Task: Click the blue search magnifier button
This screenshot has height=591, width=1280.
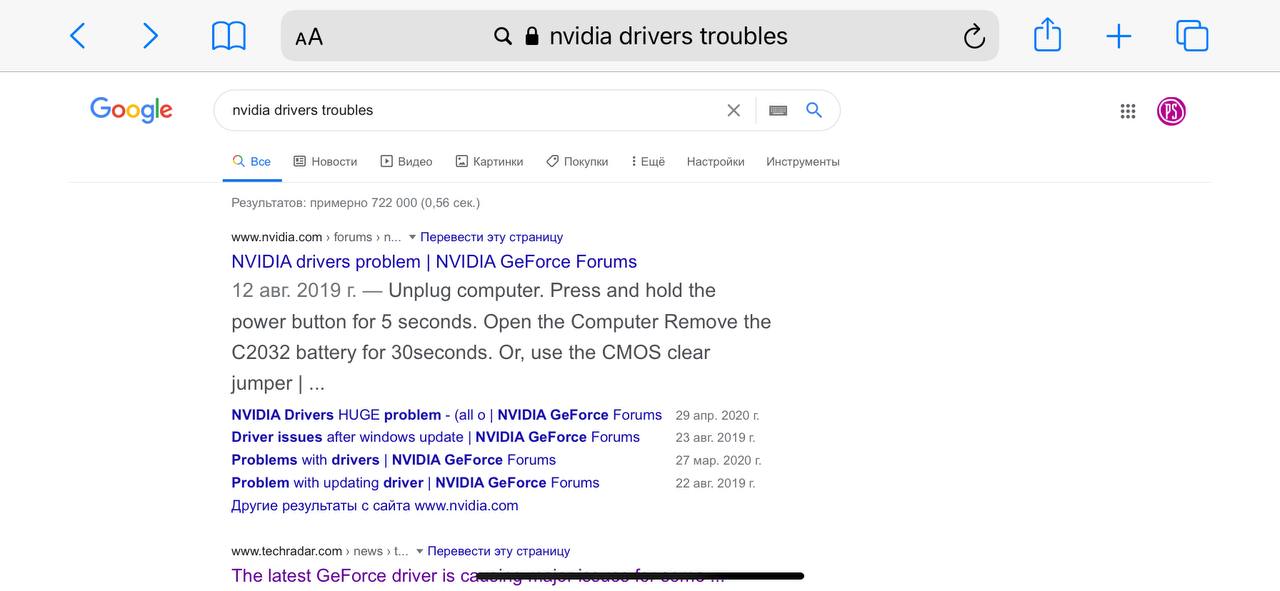Action: point(814,110)
